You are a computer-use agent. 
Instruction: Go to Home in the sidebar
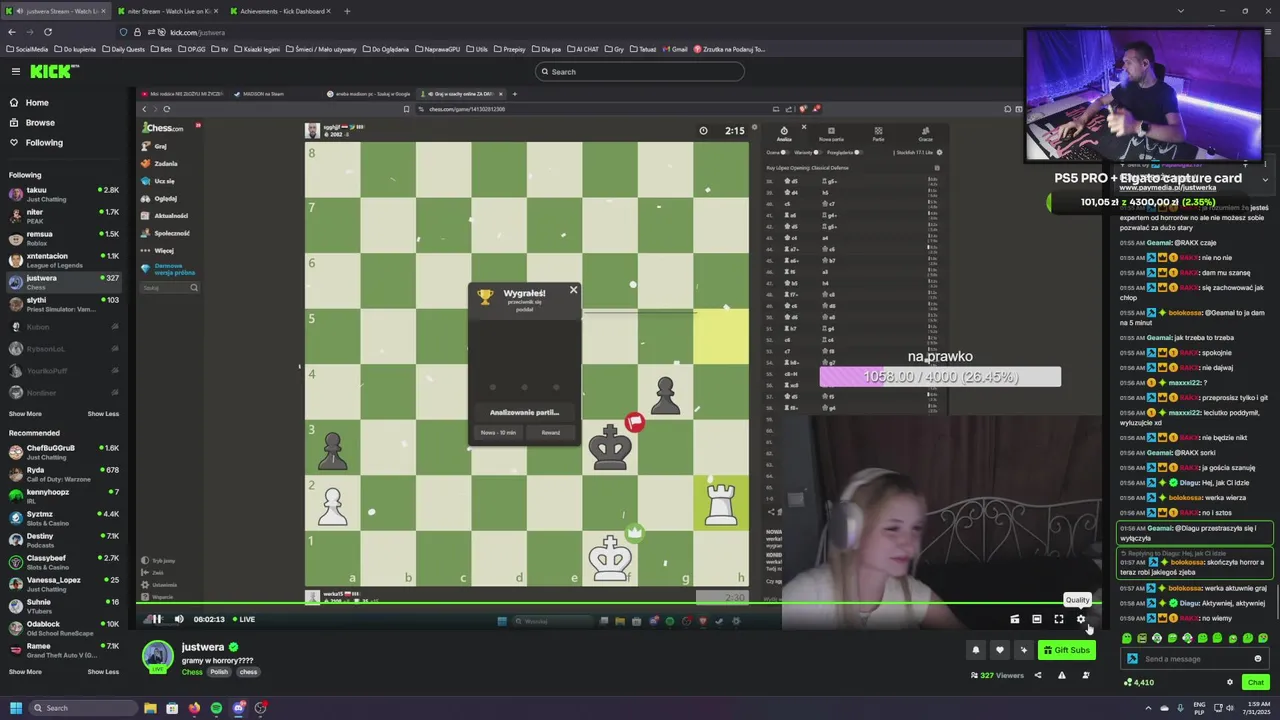37,102
